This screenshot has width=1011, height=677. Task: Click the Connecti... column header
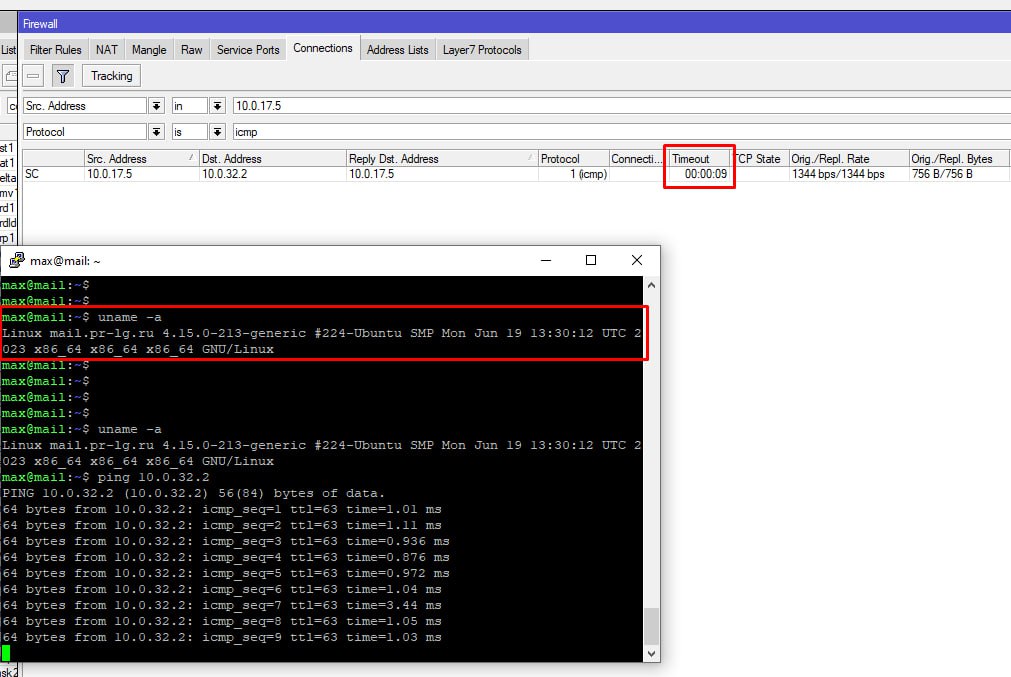[637, 159]
